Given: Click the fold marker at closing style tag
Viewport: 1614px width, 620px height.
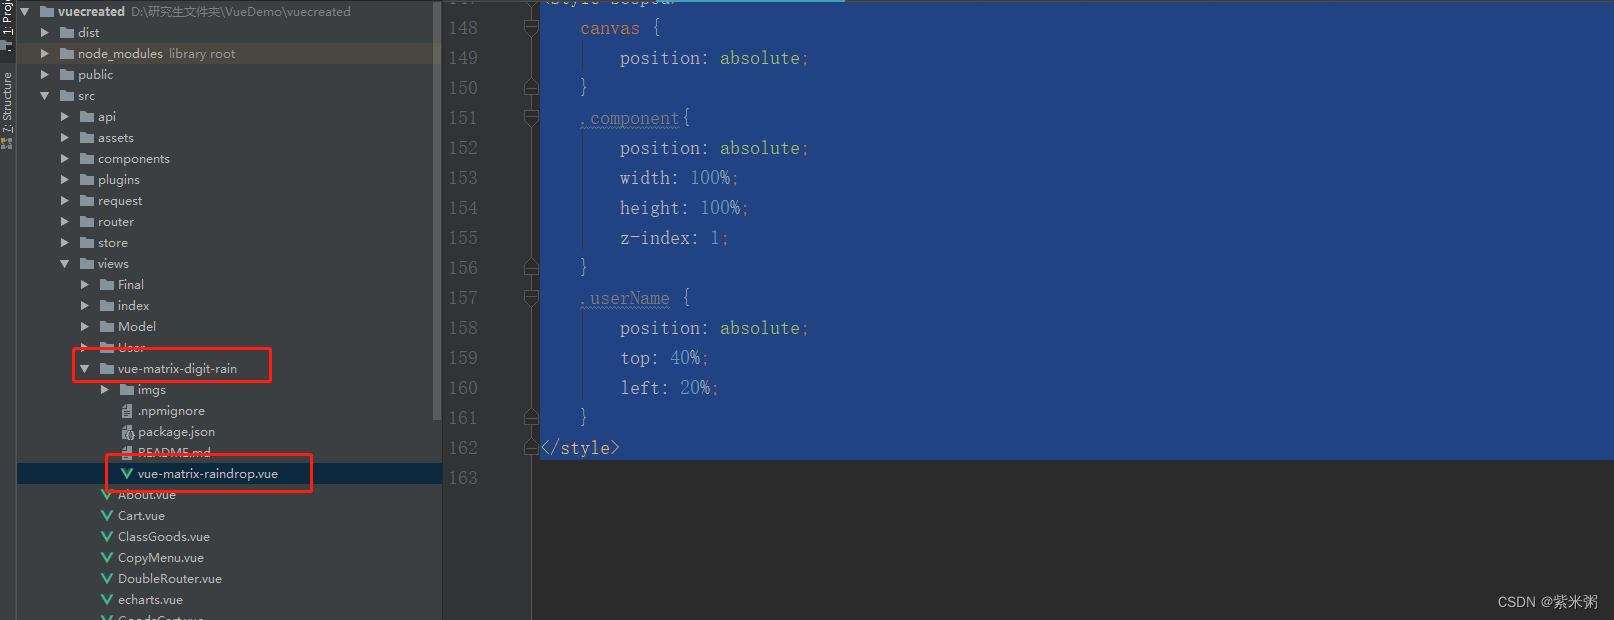Looking at the screenshot, I should pos(531,448).
